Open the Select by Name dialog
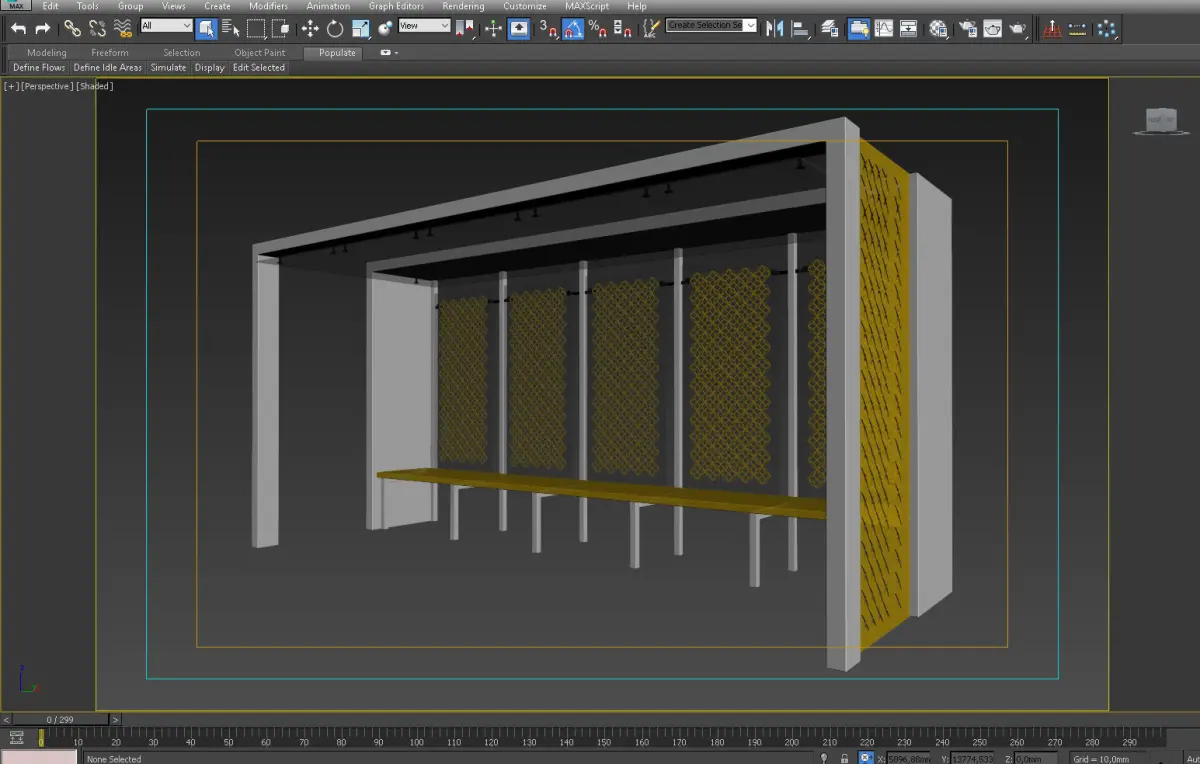1200x764 pixels. [x=231, y=29]
